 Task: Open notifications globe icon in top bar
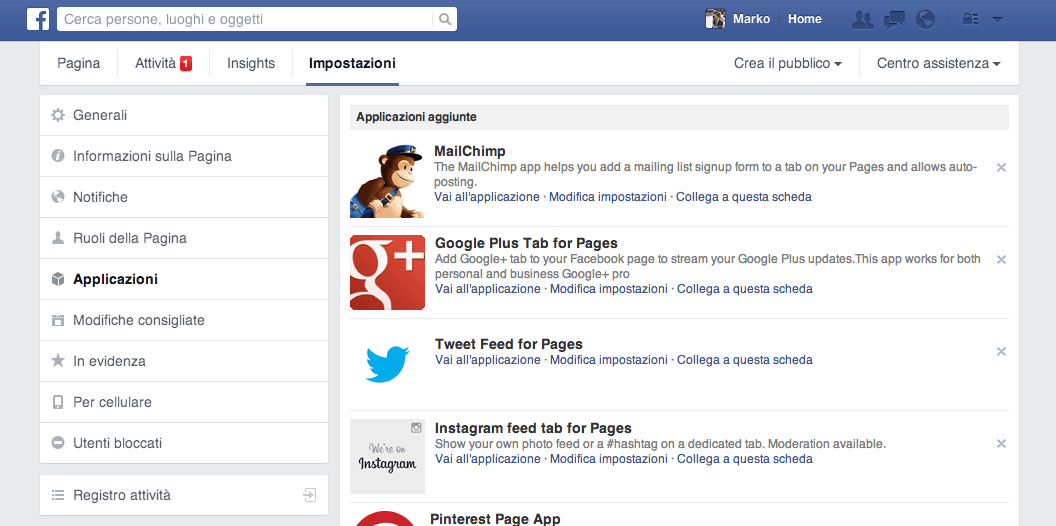925,20
